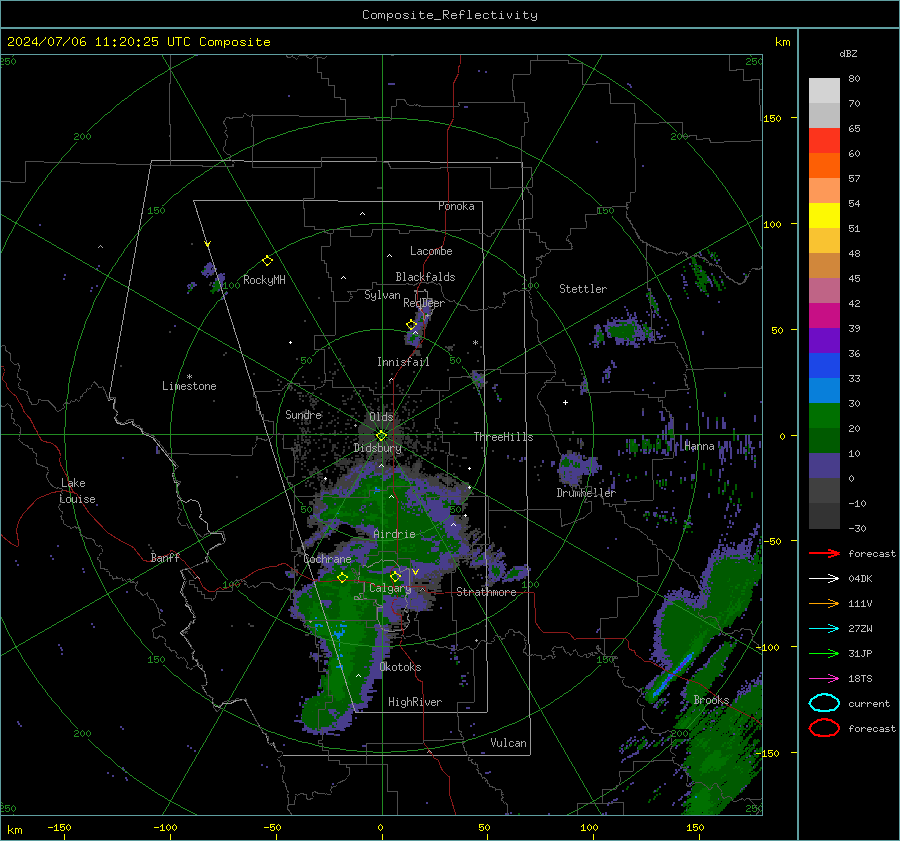Click the Composite_Reflectivity title
The image size is (900, 841).
[450, 15]
